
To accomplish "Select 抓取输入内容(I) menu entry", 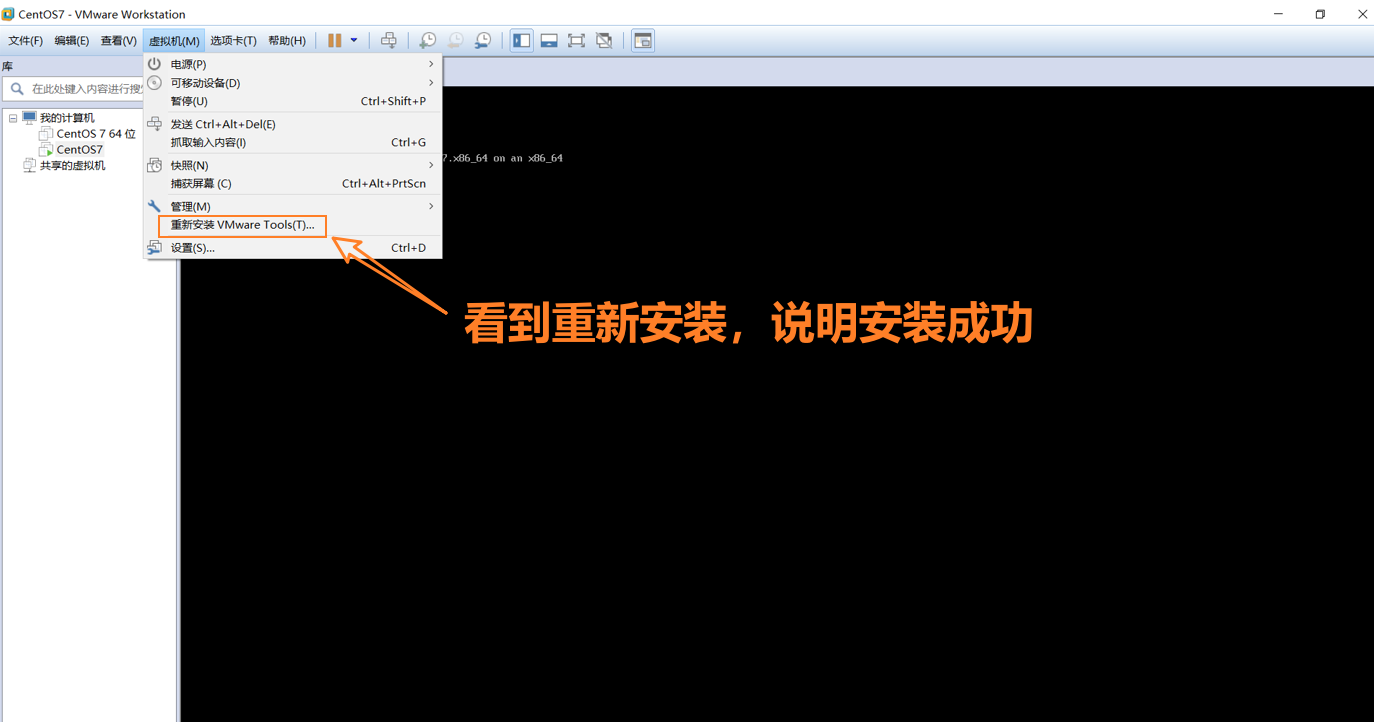I will [293, 142].
